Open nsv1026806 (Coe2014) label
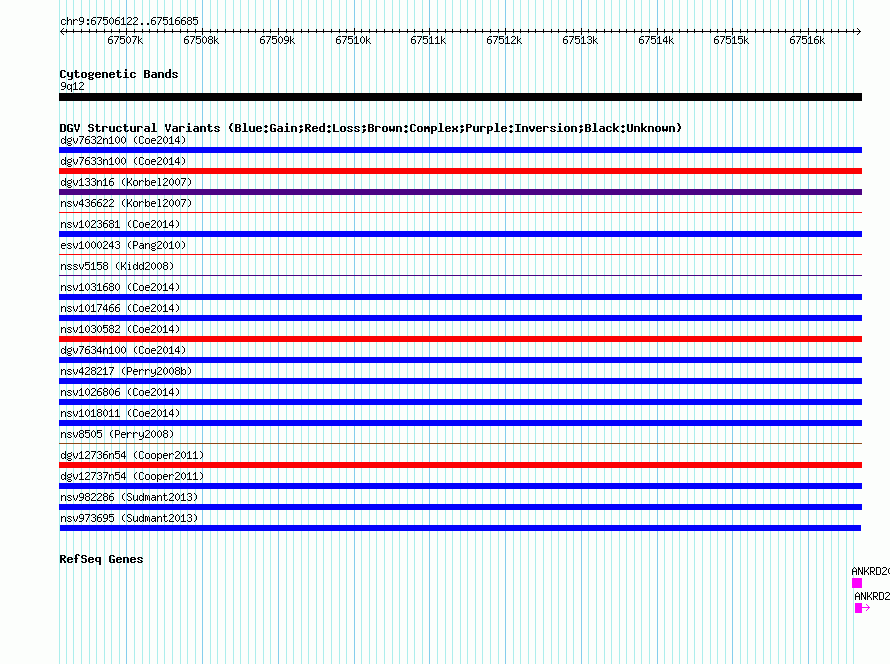 (x=120, y=392)
